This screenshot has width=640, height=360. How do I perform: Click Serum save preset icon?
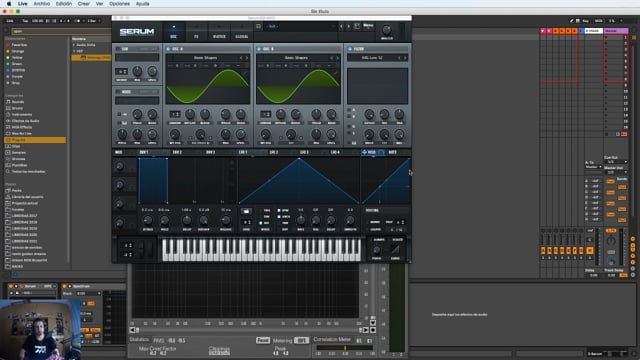pyautogui.click(x=357, y=27)
